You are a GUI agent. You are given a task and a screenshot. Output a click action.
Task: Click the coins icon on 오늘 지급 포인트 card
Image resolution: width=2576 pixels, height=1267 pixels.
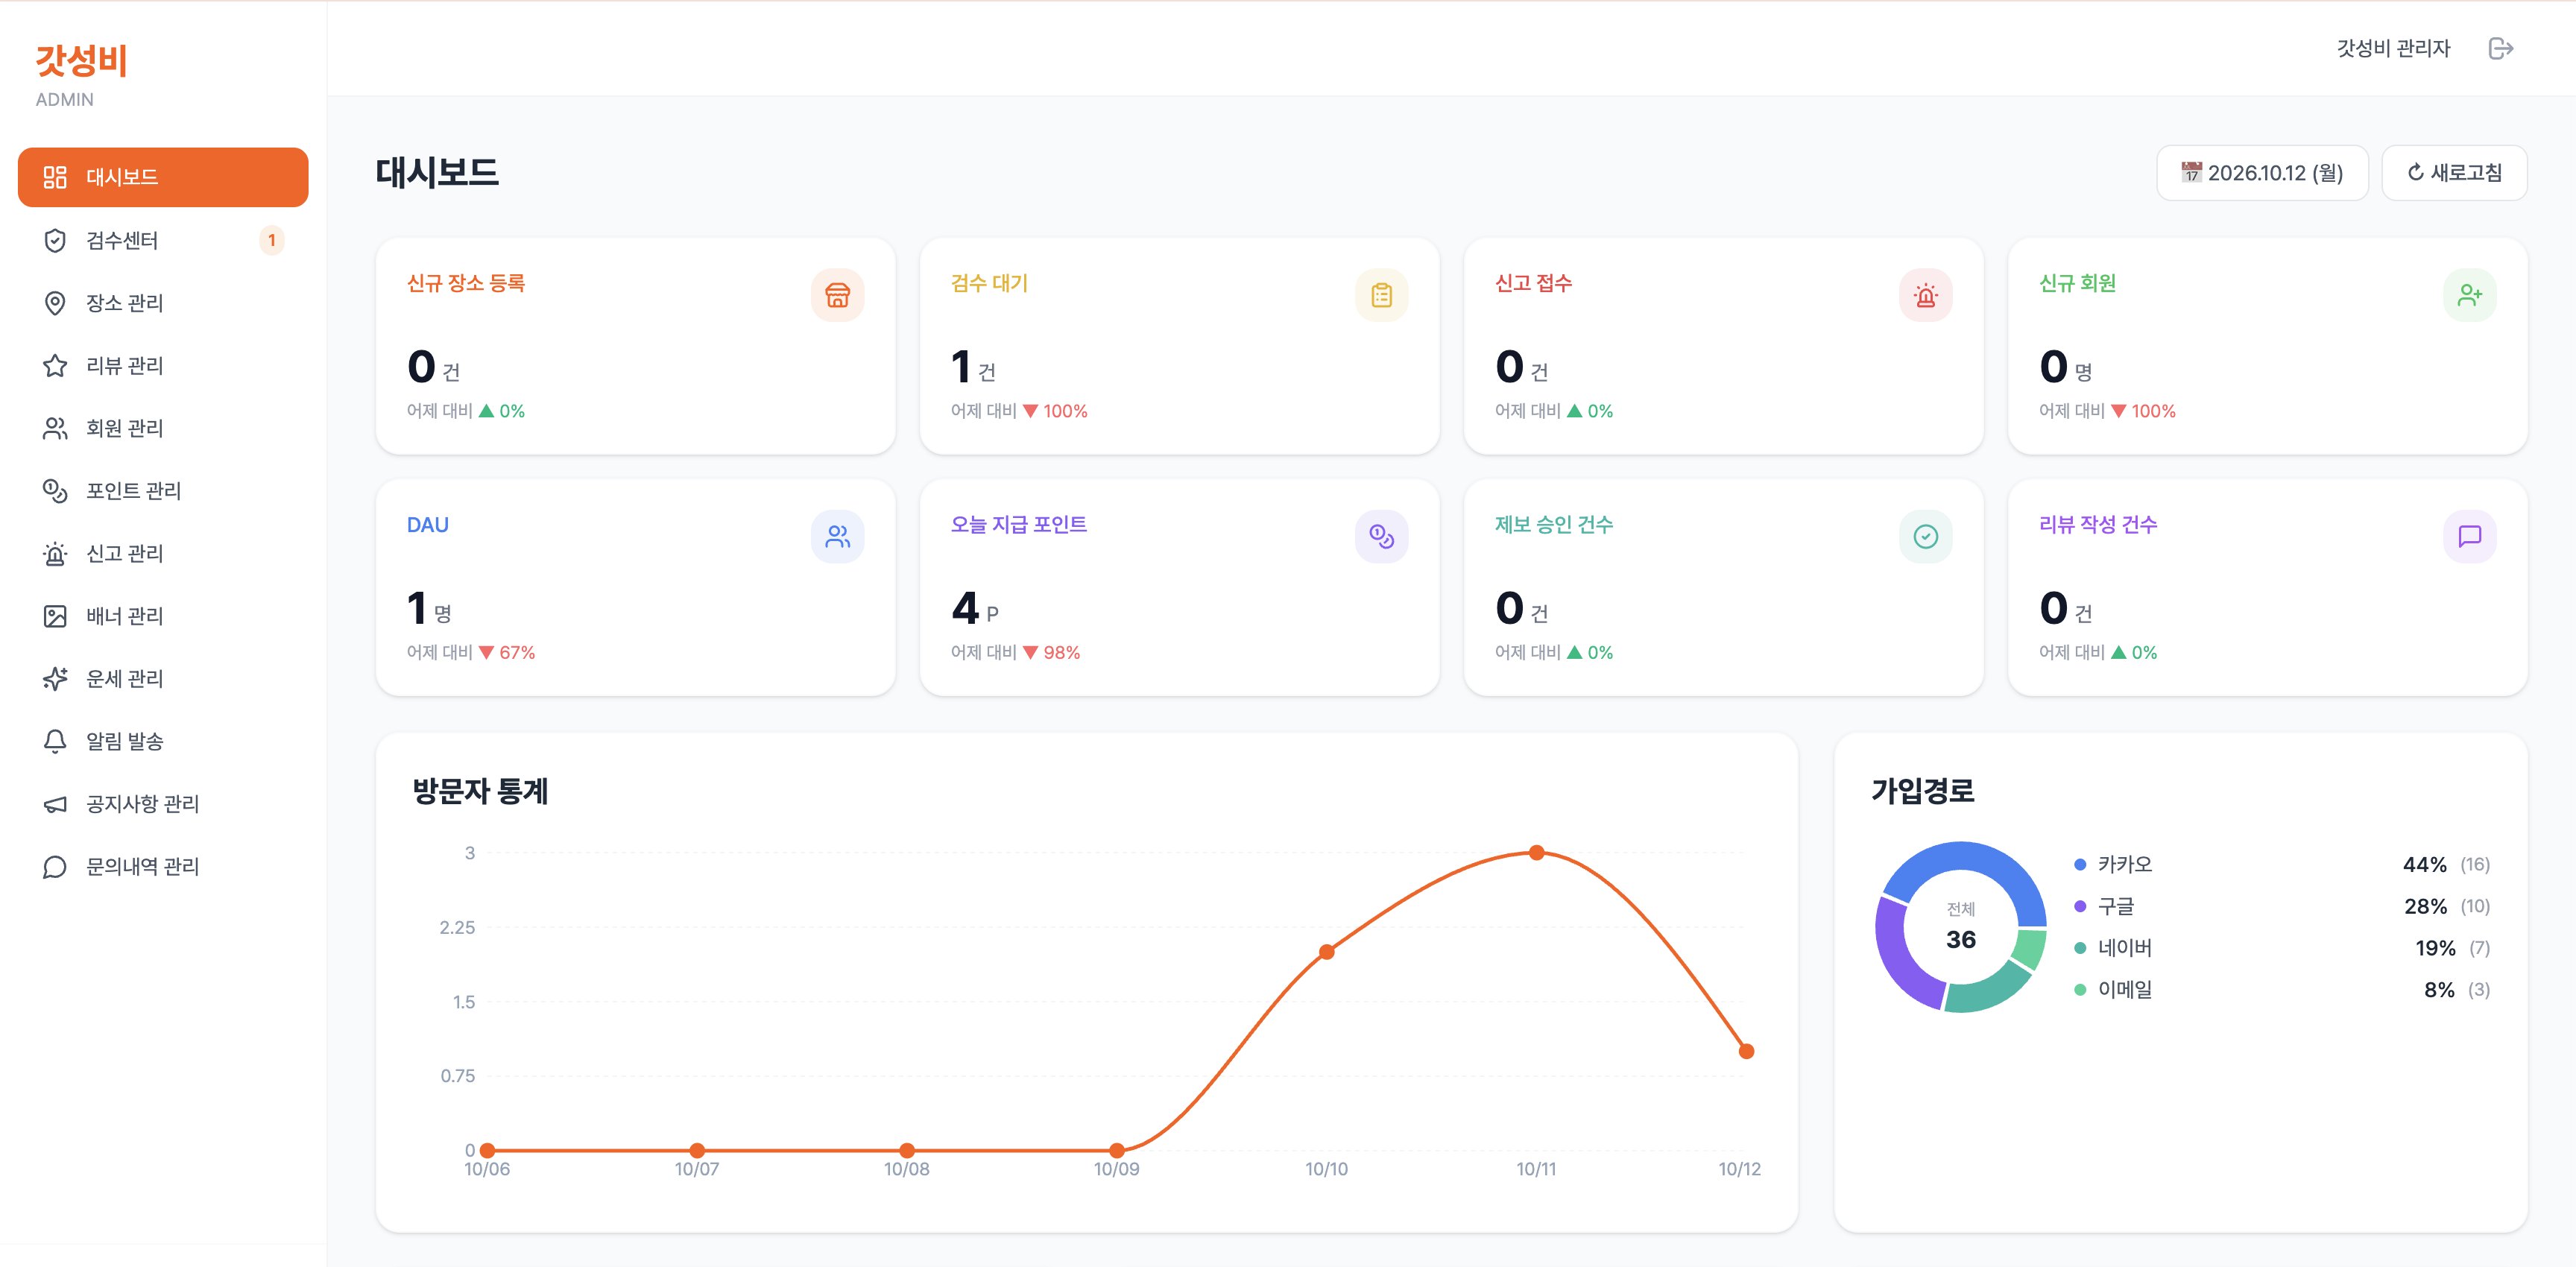point(1381,537)
